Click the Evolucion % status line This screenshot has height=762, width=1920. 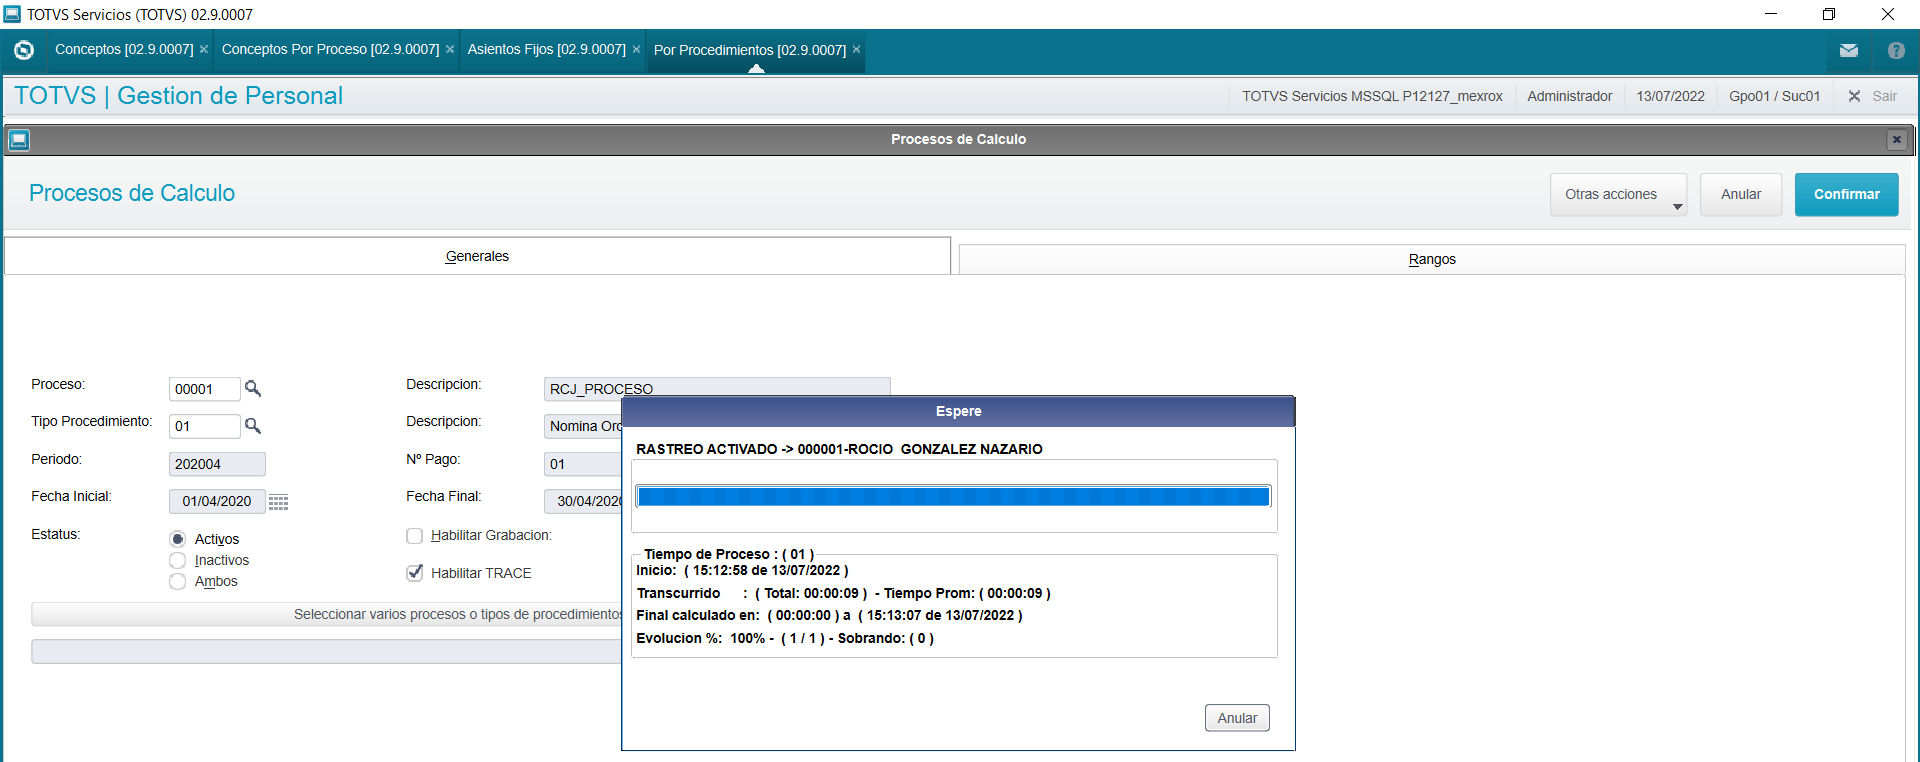785,638
